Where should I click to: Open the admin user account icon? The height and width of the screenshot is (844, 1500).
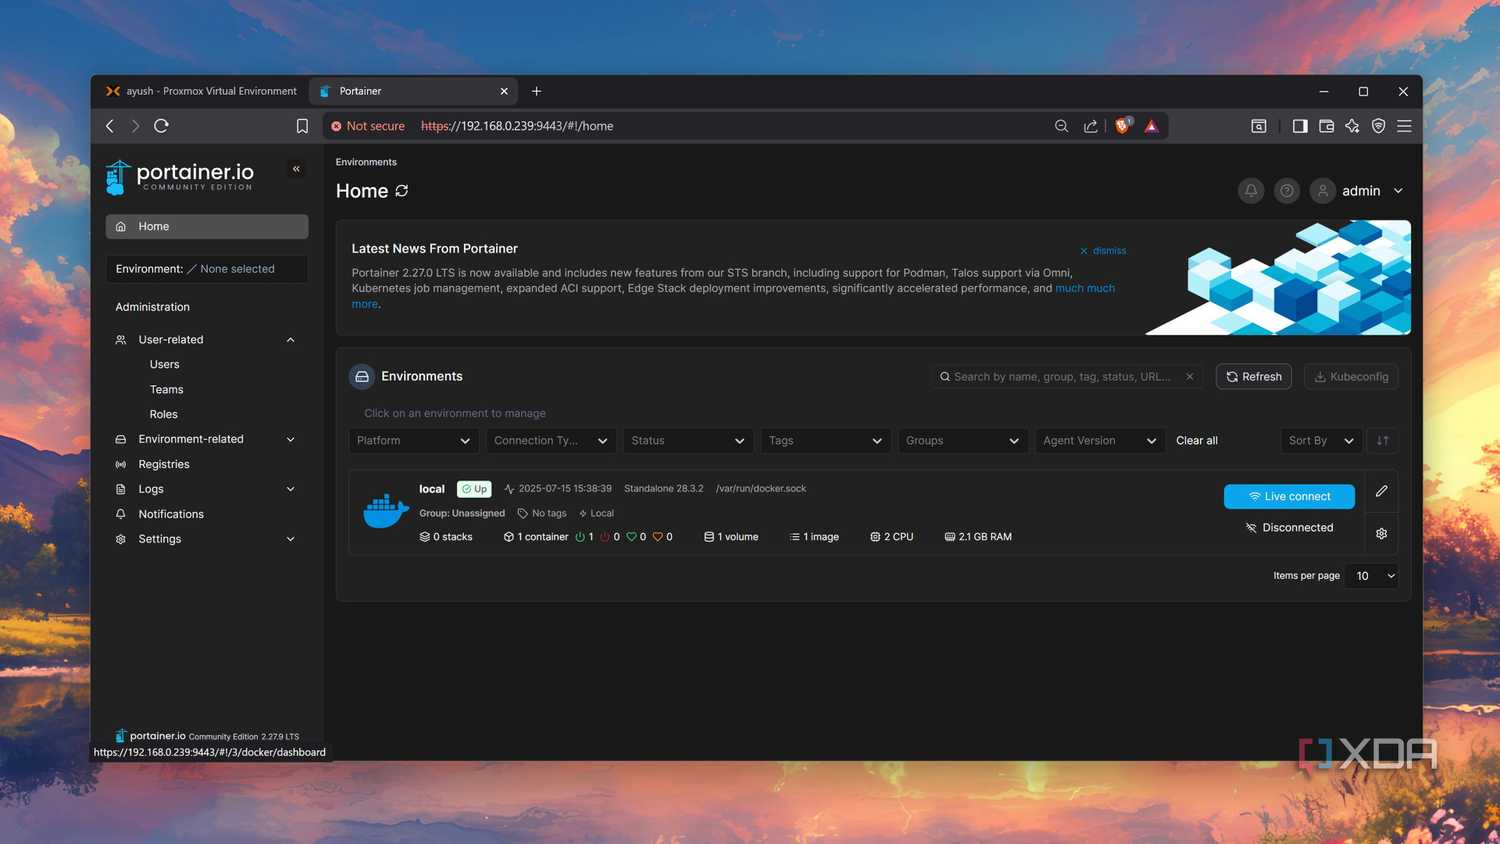(1322, 190)
